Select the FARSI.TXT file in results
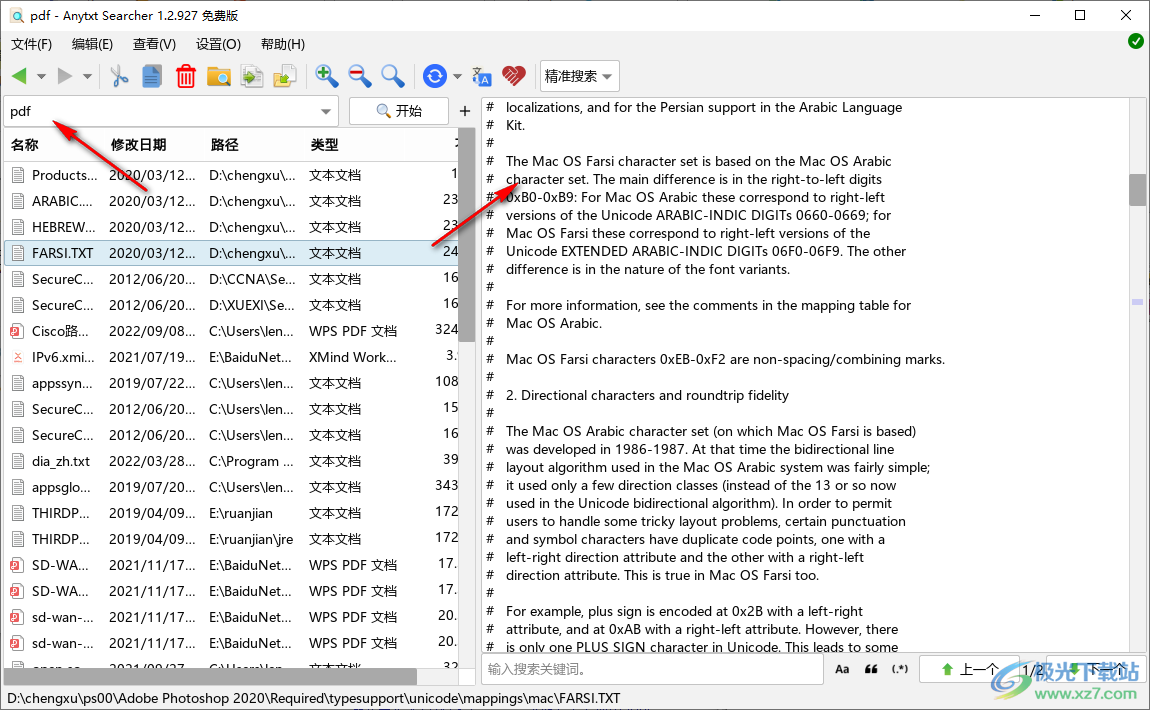1150x710 pixels. coord(60,253)
